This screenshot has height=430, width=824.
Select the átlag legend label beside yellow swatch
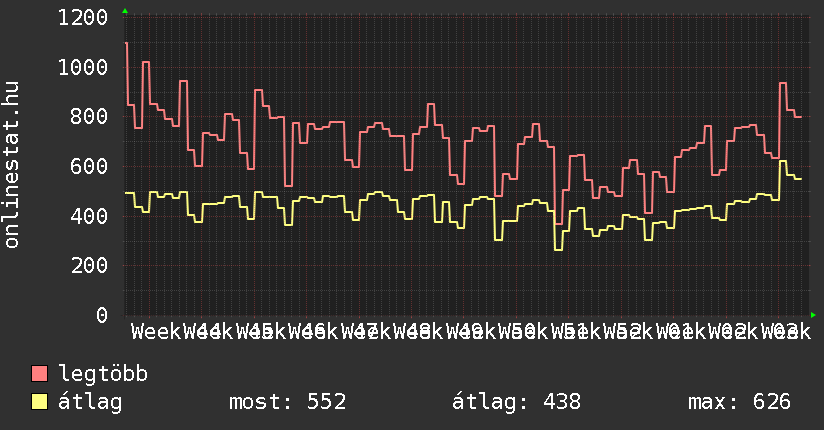(90, 402)
